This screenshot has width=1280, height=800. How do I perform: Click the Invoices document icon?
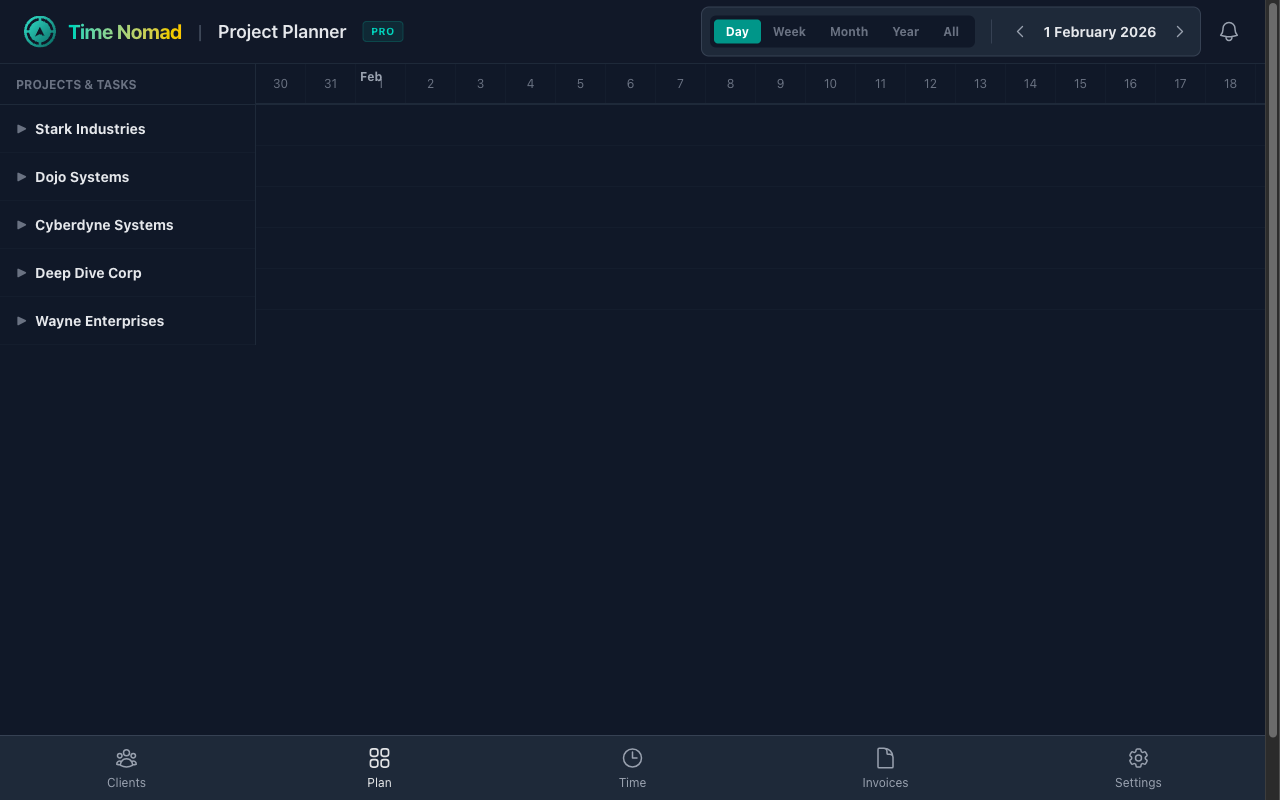885,757
